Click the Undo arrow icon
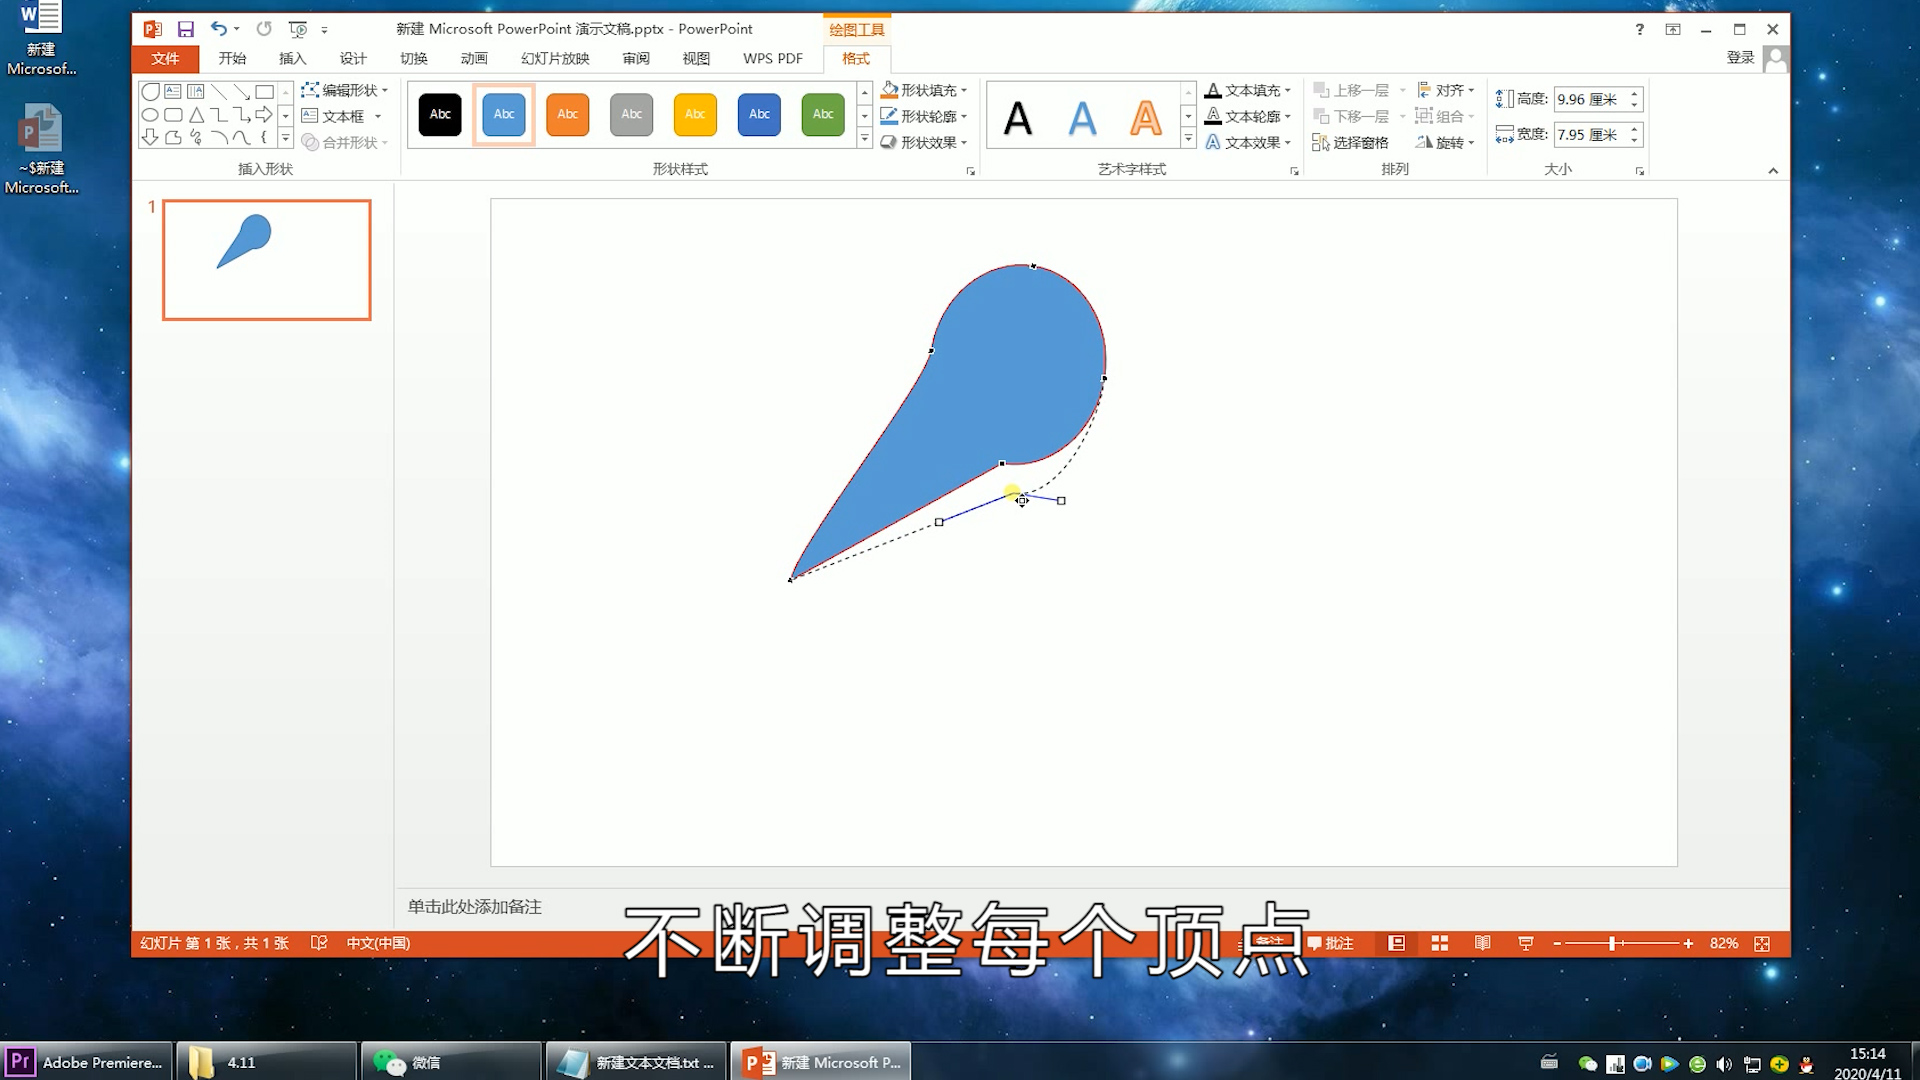Screen dimensions: 1920x1080 click(x=218, y=29)
